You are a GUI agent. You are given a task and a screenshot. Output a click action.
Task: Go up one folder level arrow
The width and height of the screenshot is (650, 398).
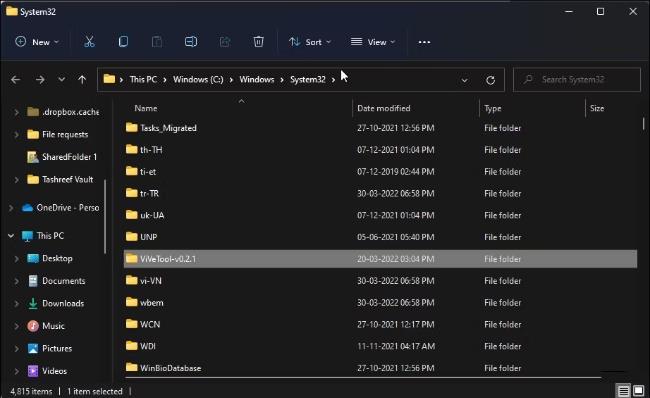82,80
